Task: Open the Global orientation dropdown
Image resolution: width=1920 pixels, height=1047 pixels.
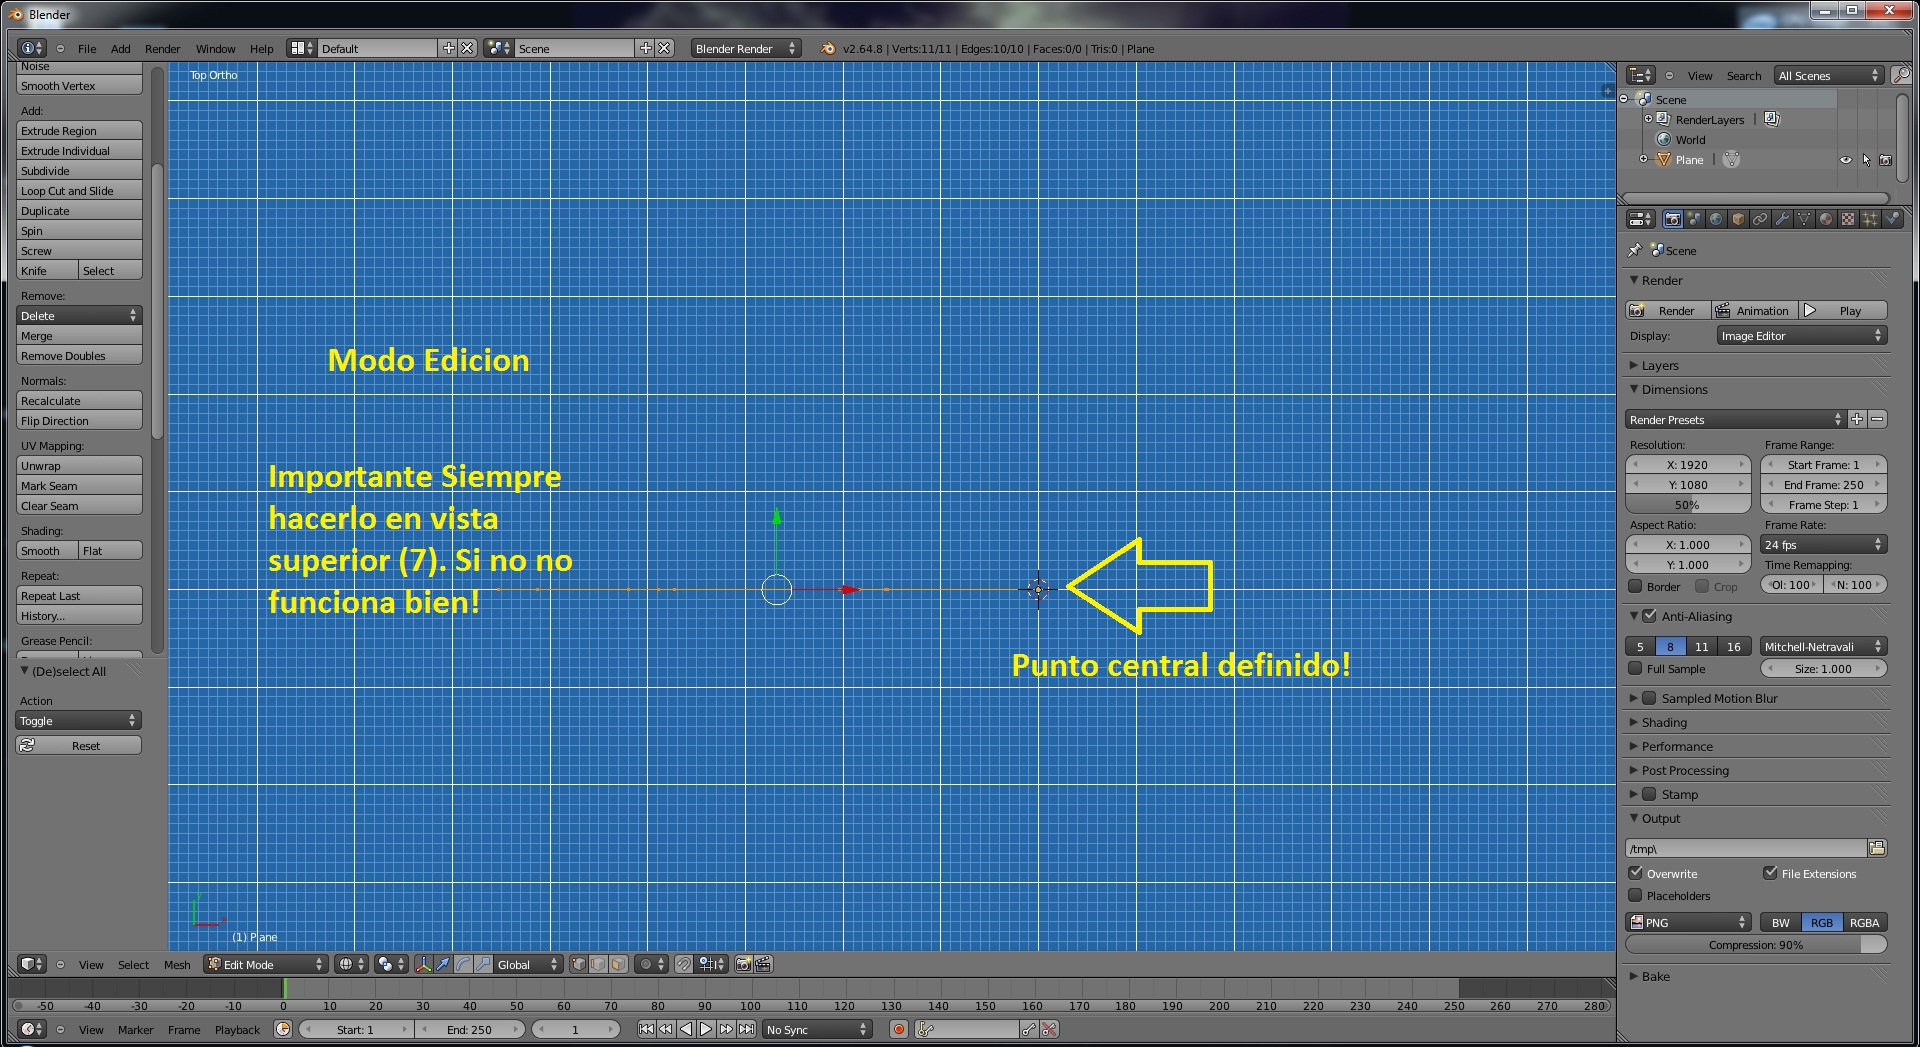Action: coord(529,964)
